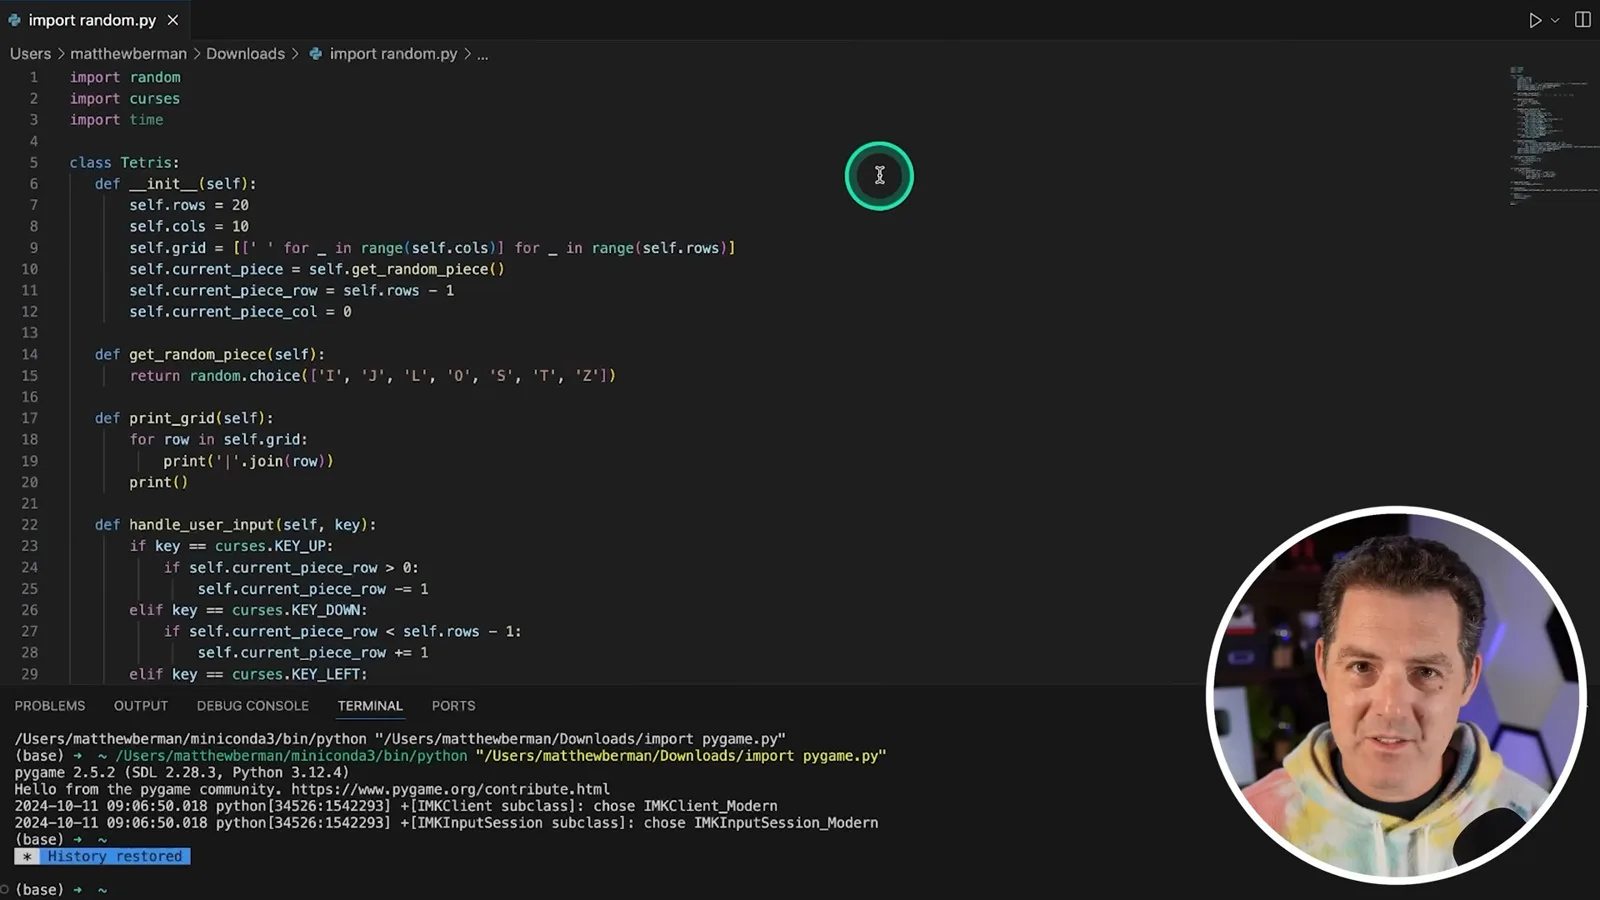Image resolution: width=1600 pixels, height=900 pixels.
Task: Click the pygame contribute URL in terminal
Action: coord(450,789)
